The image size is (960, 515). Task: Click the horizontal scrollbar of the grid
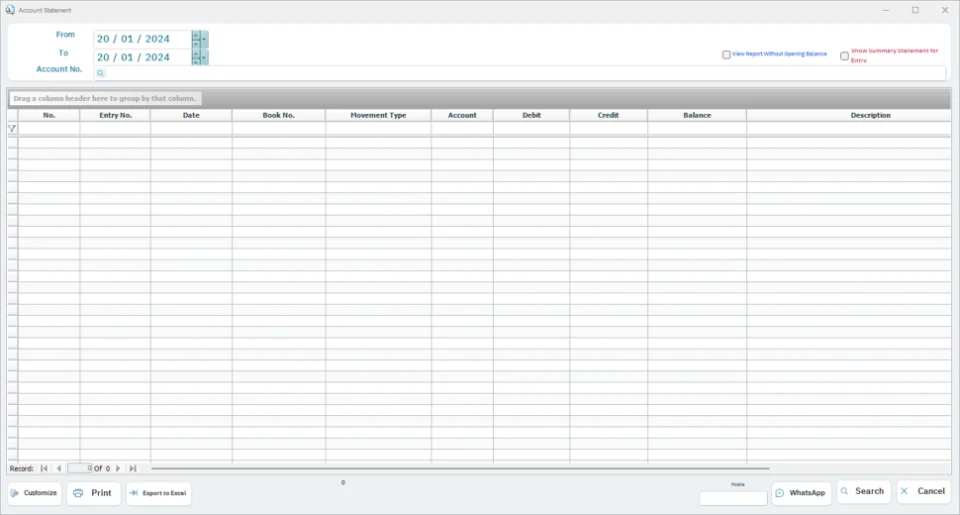pyautogui.click(x=460, y=468)
